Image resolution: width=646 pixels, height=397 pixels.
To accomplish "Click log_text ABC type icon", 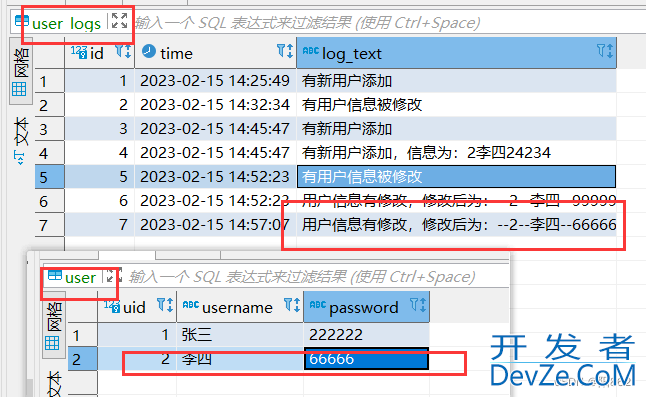I will [x=311, y=50].
